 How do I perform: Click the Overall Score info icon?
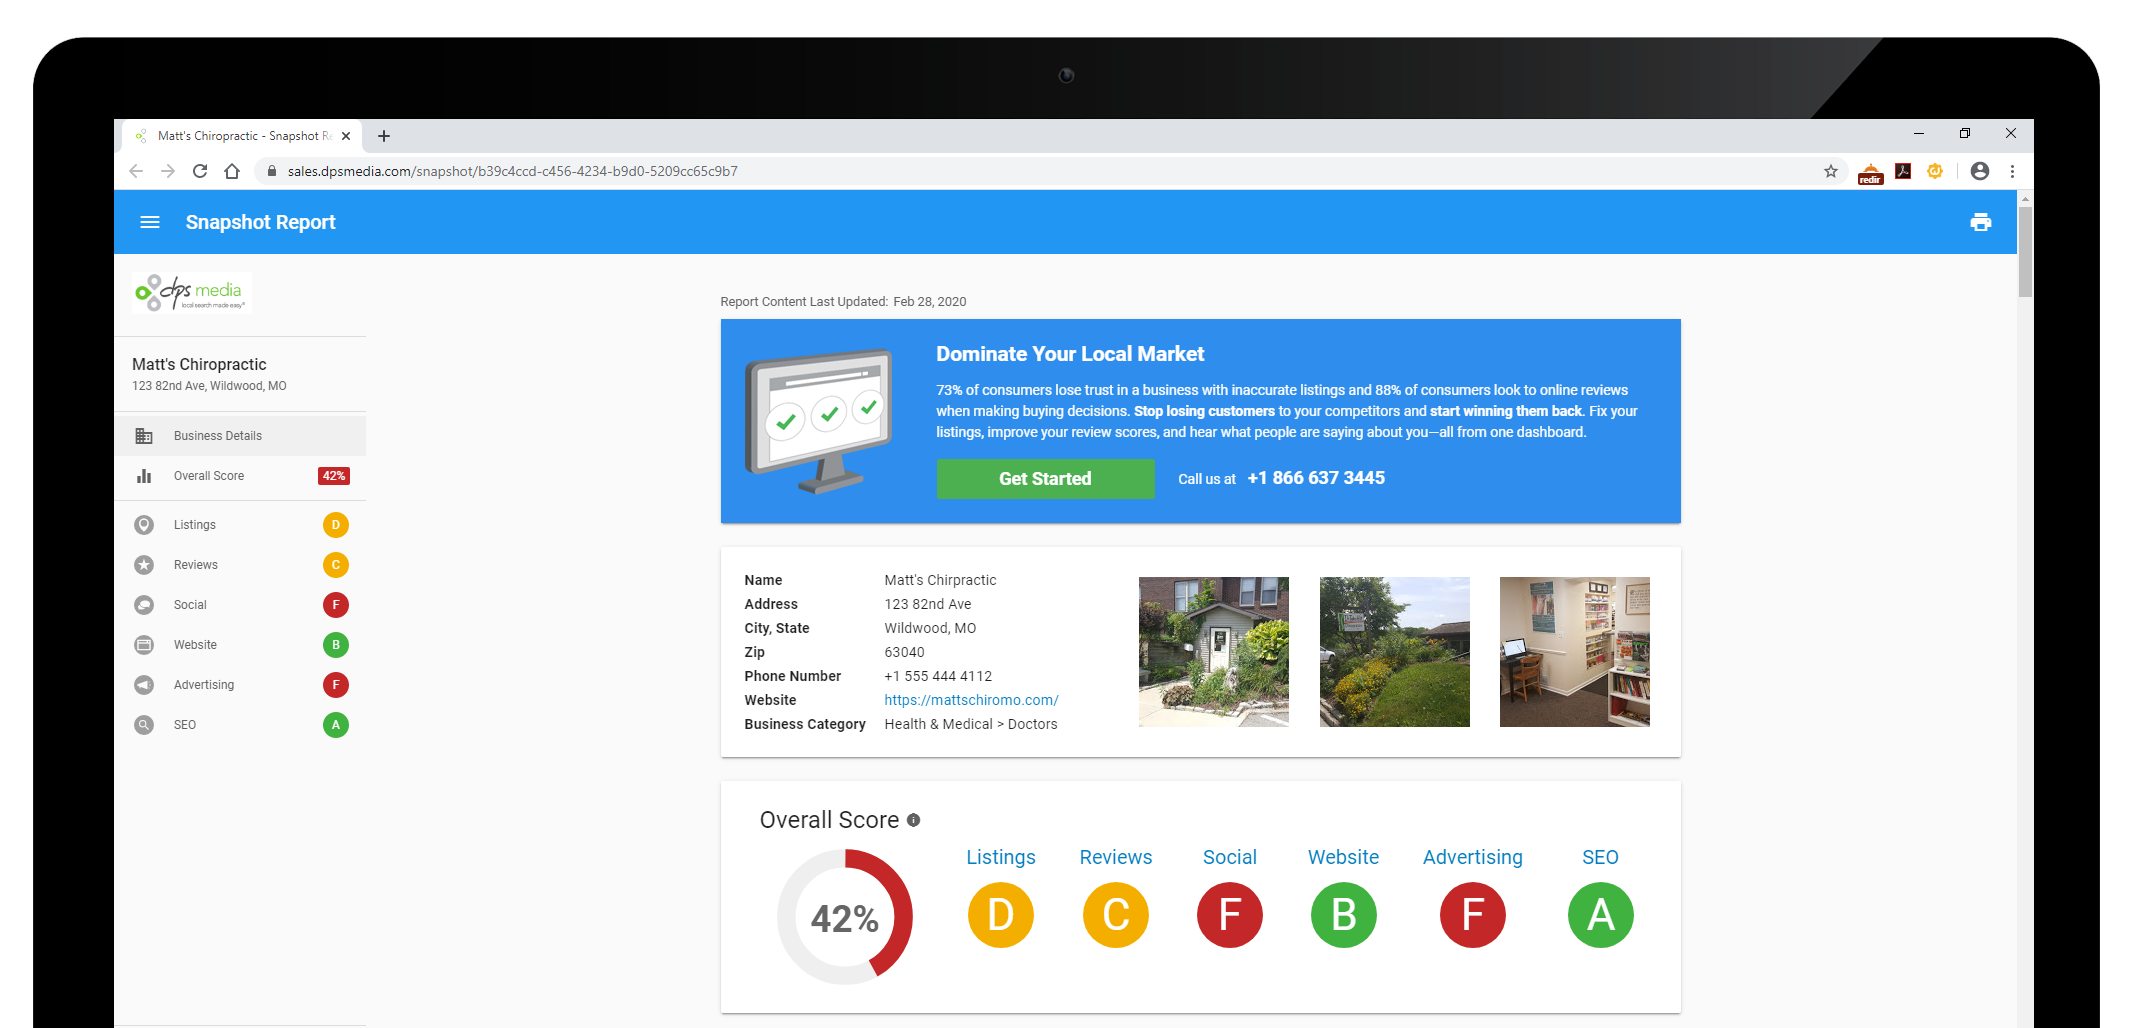[x=913, y=820]
